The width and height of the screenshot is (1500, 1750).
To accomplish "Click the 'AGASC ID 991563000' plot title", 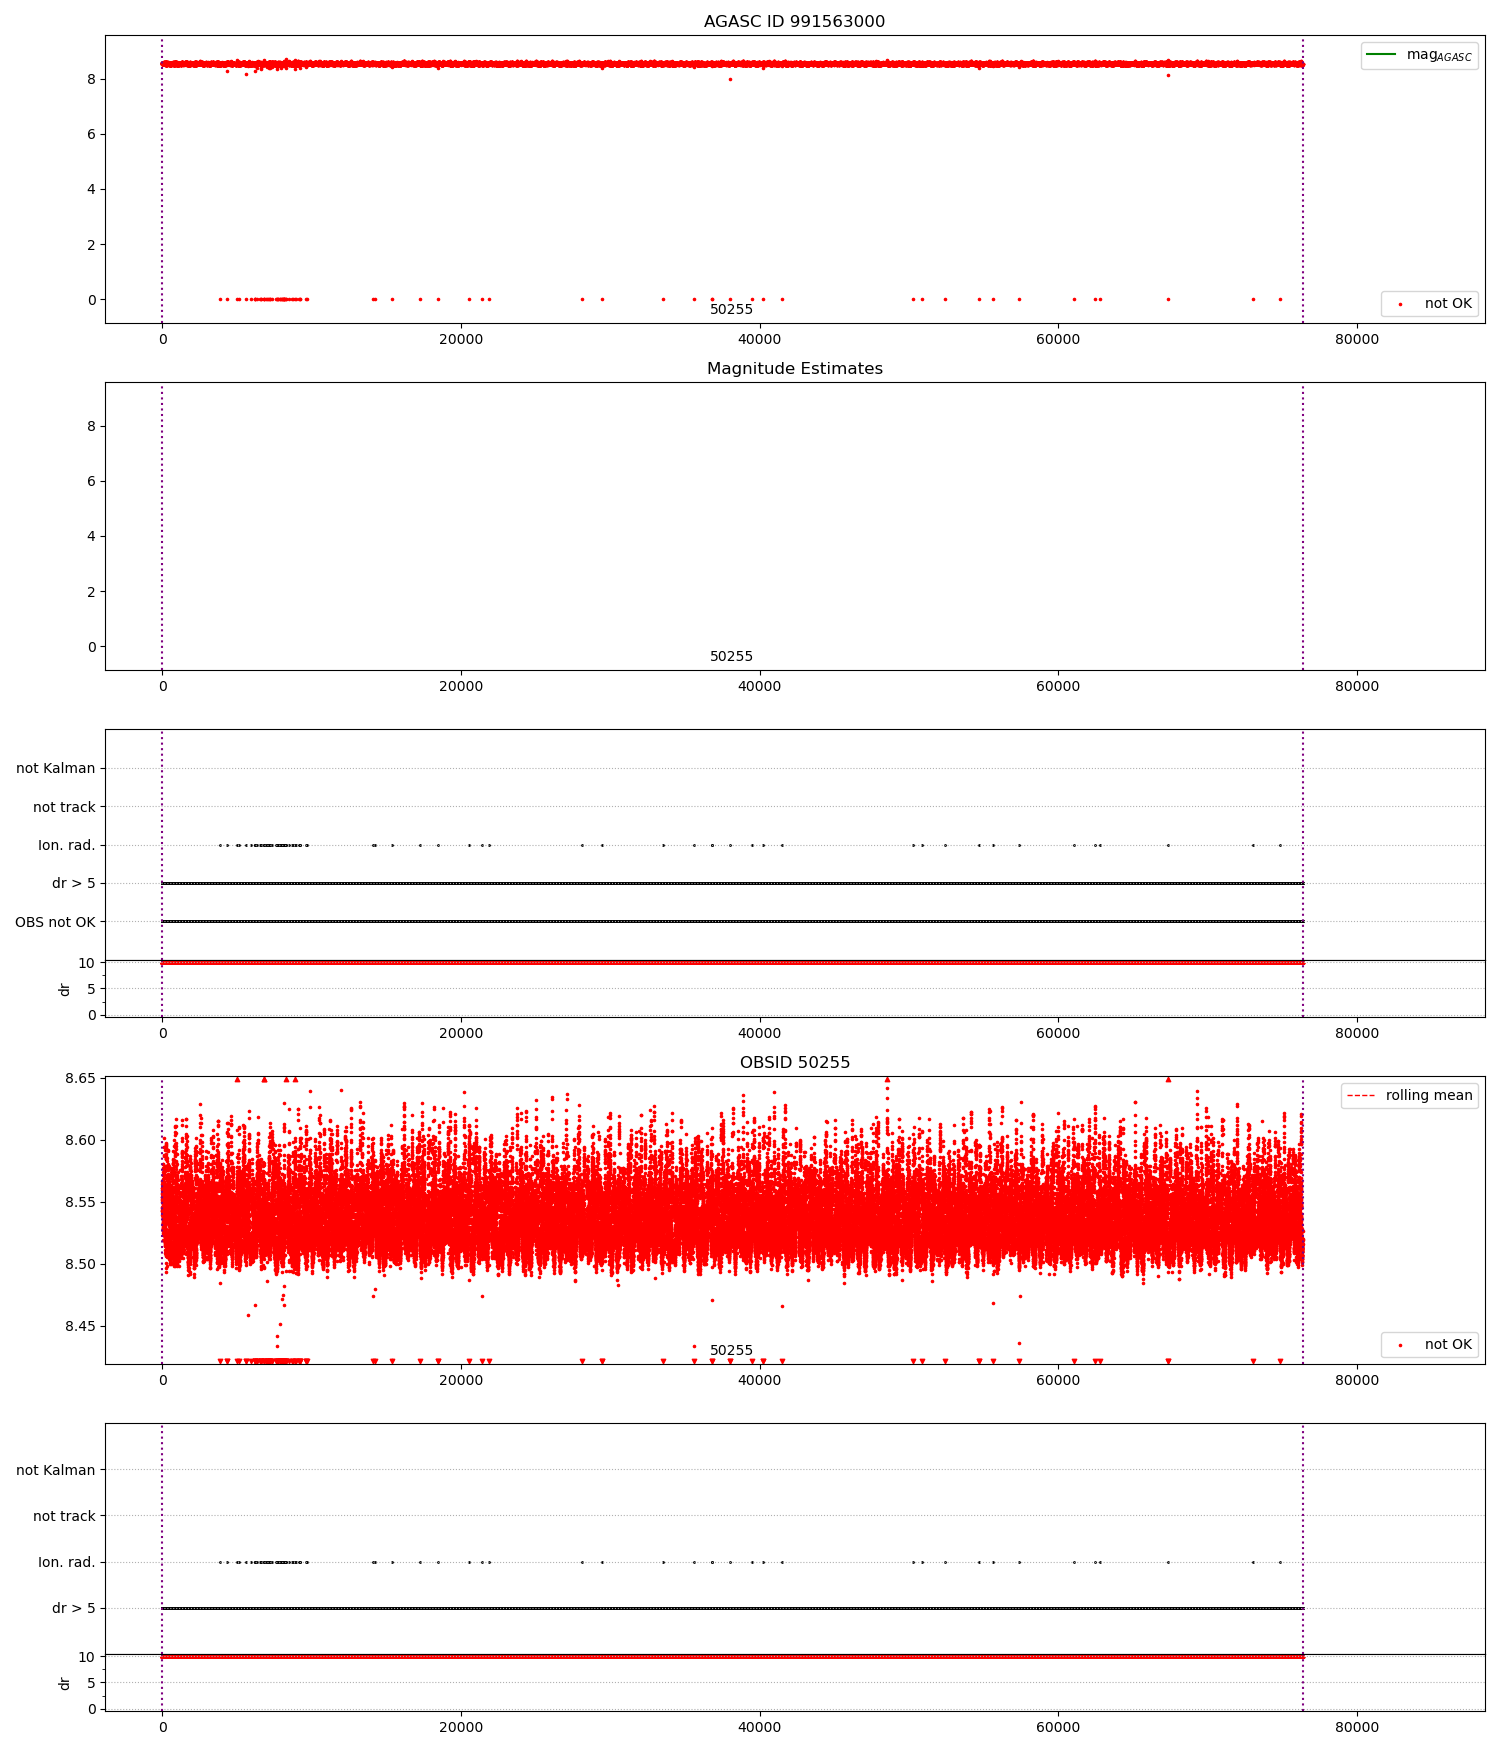I will click(x=794, y=21).
